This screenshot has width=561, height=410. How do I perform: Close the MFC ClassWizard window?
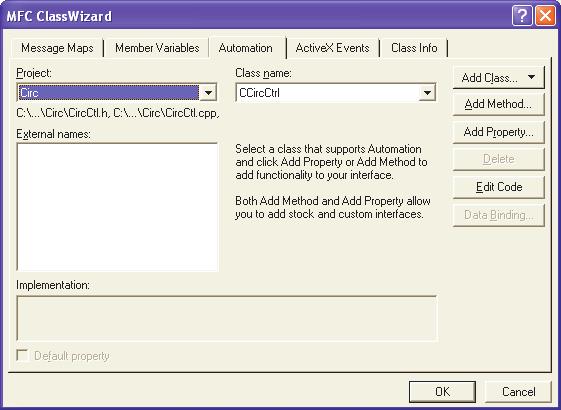545,16
